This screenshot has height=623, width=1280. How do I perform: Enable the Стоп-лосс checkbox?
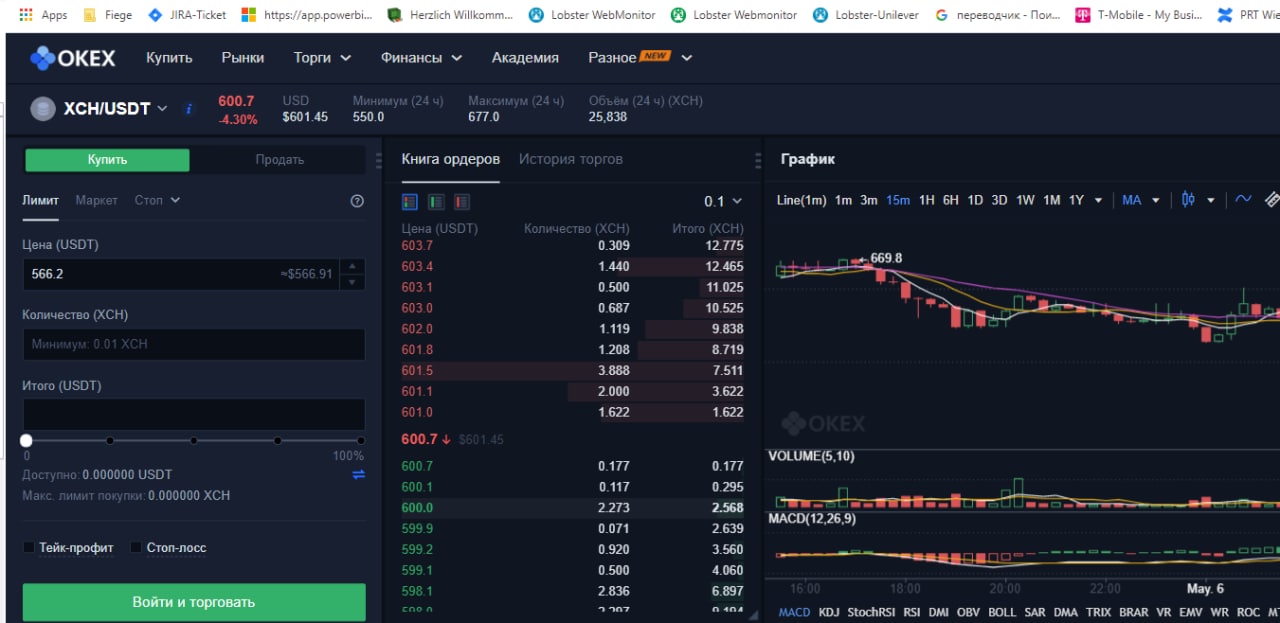pyautogui.click(x=136, y=547)
